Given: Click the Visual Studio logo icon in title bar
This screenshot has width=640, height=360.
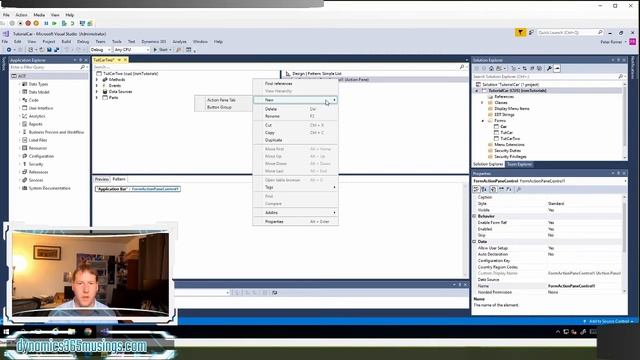Looking at the screenshot, I should (6, 34).
